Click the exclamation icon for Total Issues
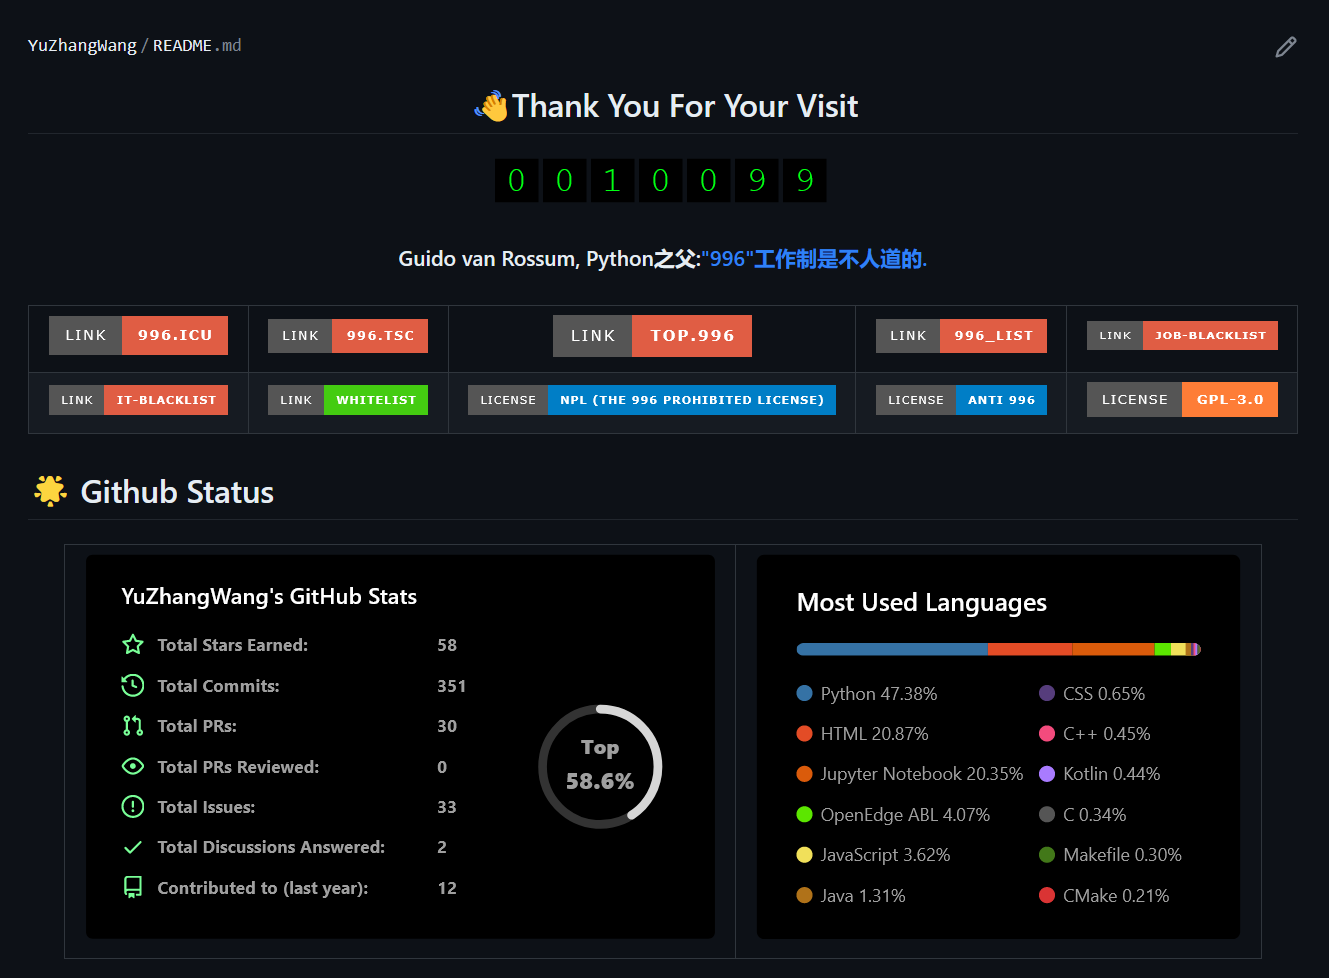Screen dimensions: 1329x978 132,807
